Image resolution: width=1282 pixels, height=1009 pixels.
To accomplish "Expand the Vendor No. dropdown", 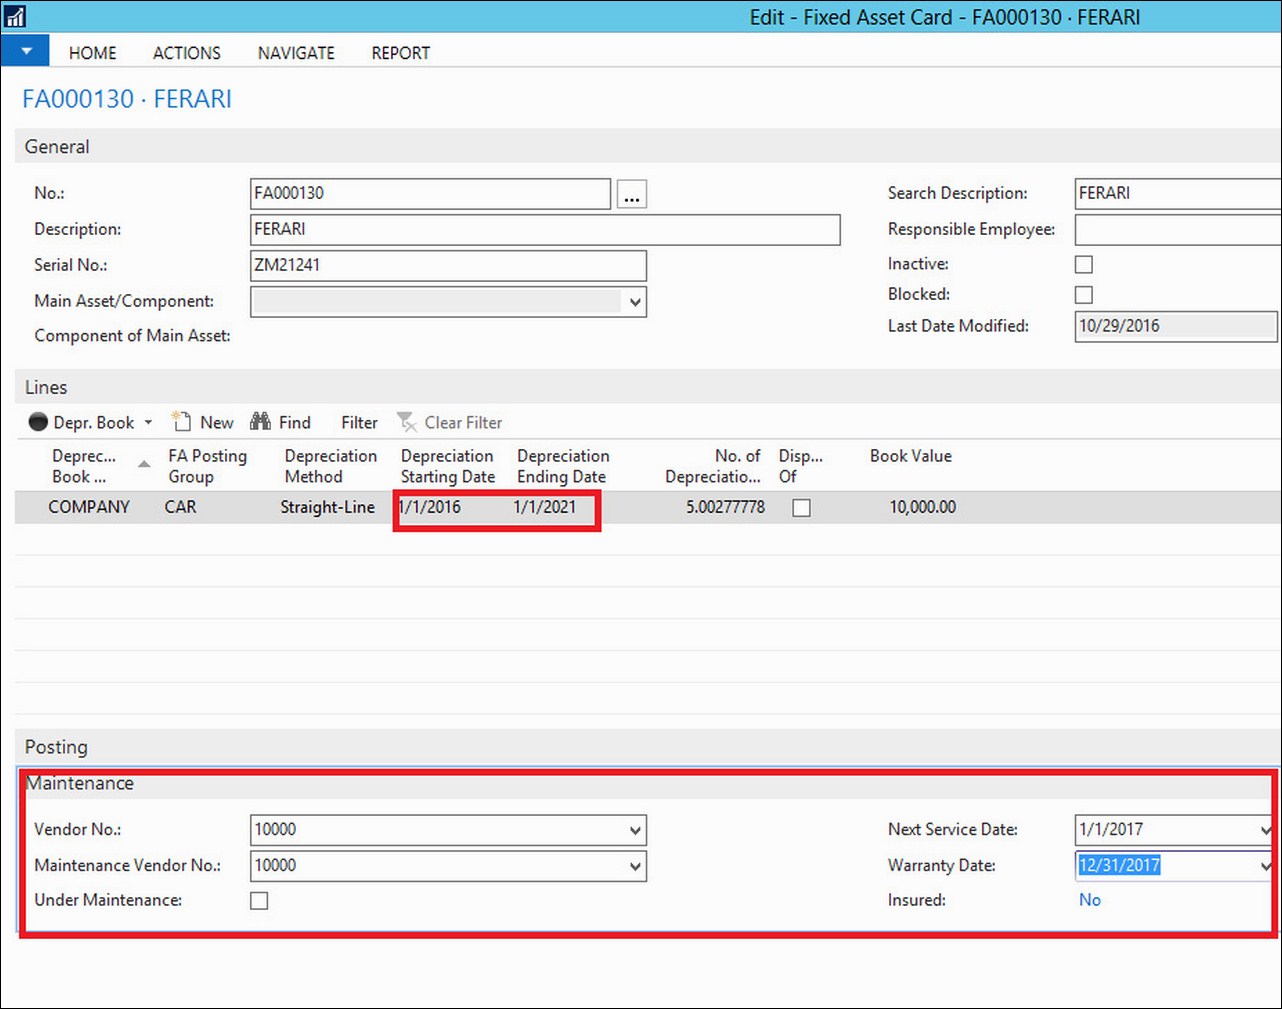I will point(635,830).
